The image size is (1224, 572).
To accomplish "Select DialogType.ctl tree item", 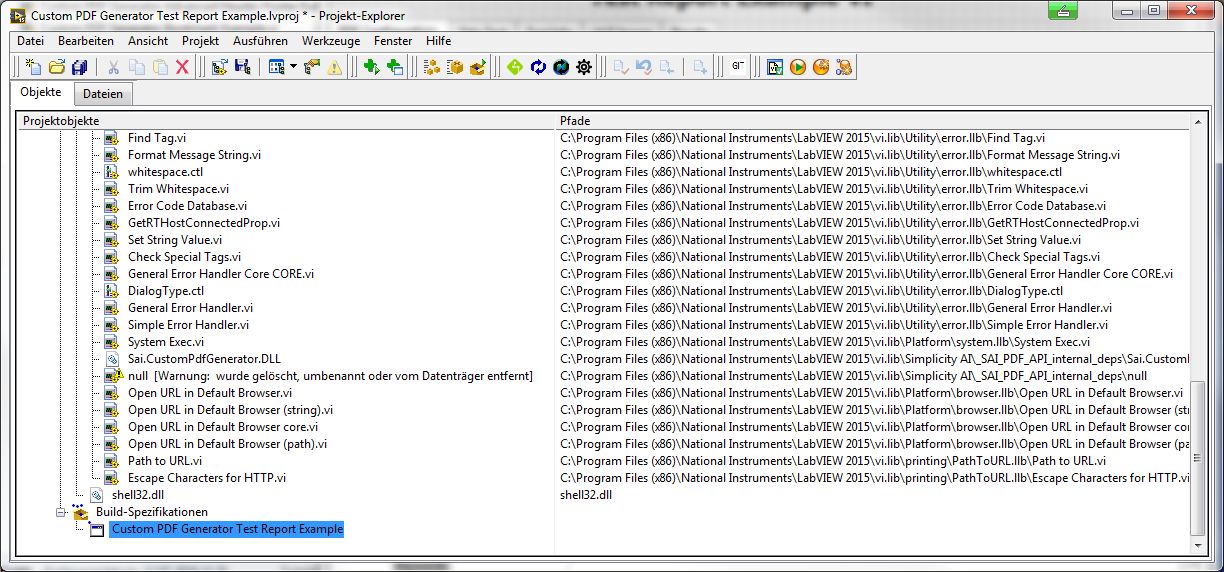I will pos(166,291).
